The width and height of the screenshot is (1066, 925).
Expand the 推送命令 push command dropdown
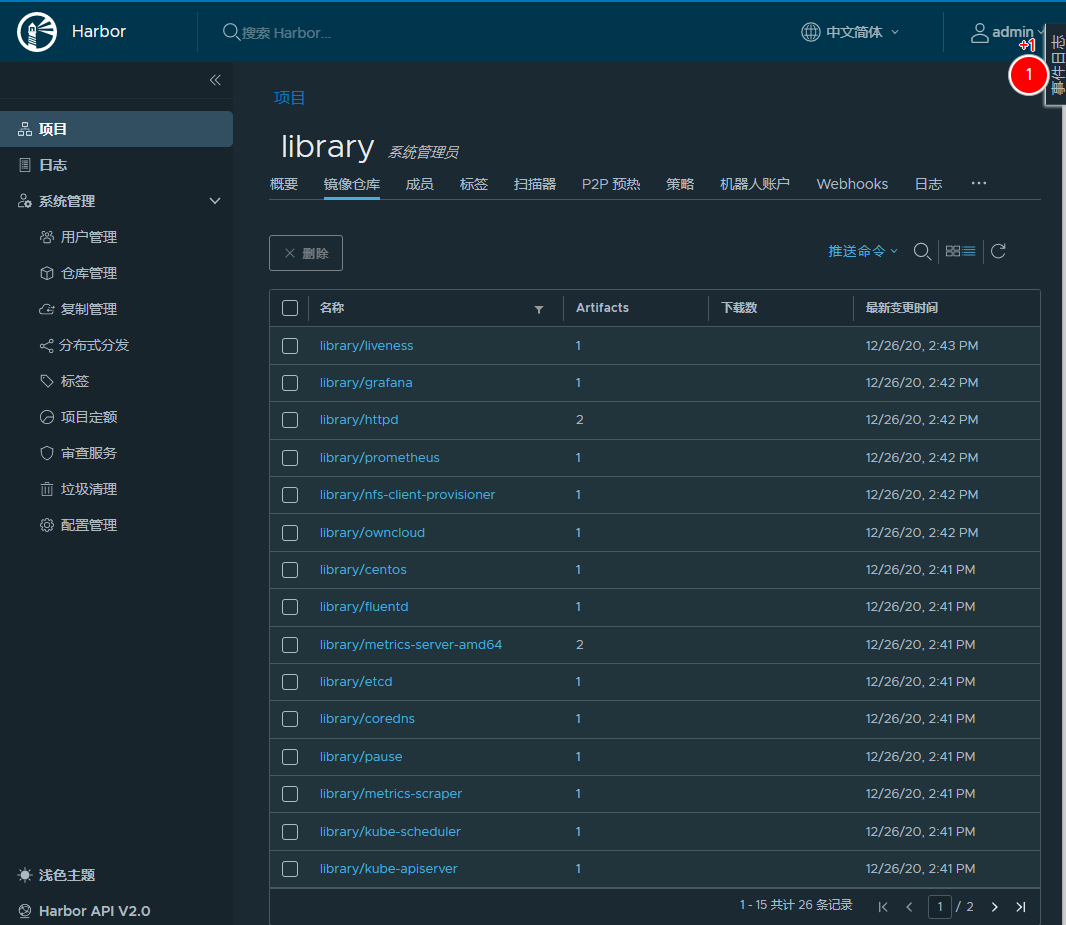[863, 251]
